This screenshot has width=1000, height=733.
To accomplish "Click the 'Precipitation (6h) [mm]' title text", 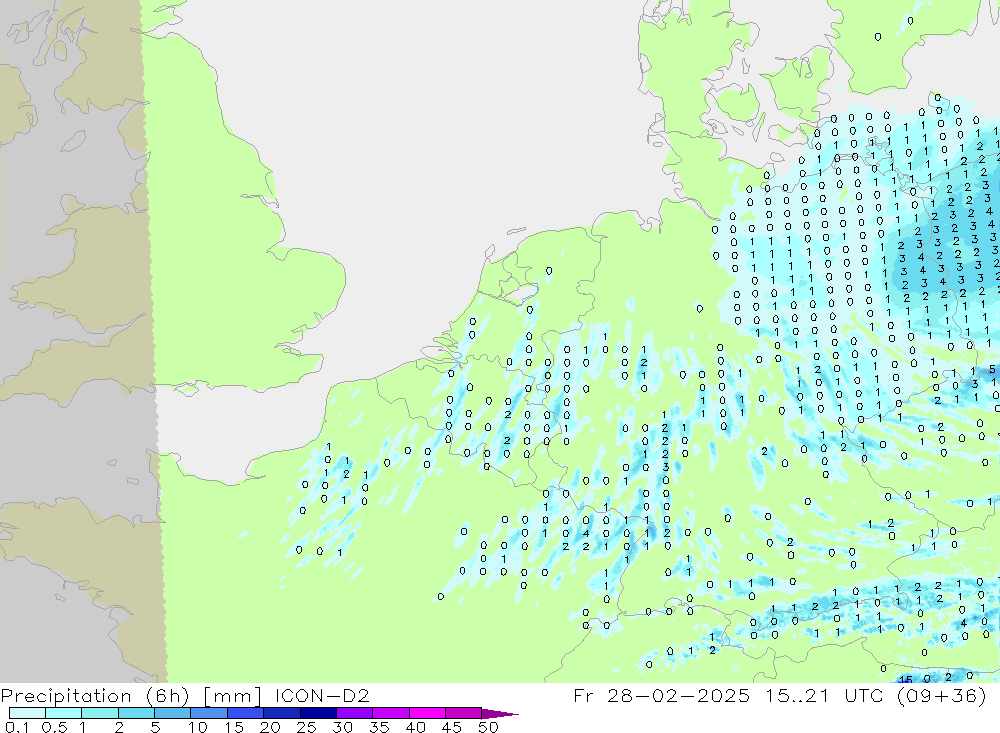I will pyautogui.click(x=131, y=696).
